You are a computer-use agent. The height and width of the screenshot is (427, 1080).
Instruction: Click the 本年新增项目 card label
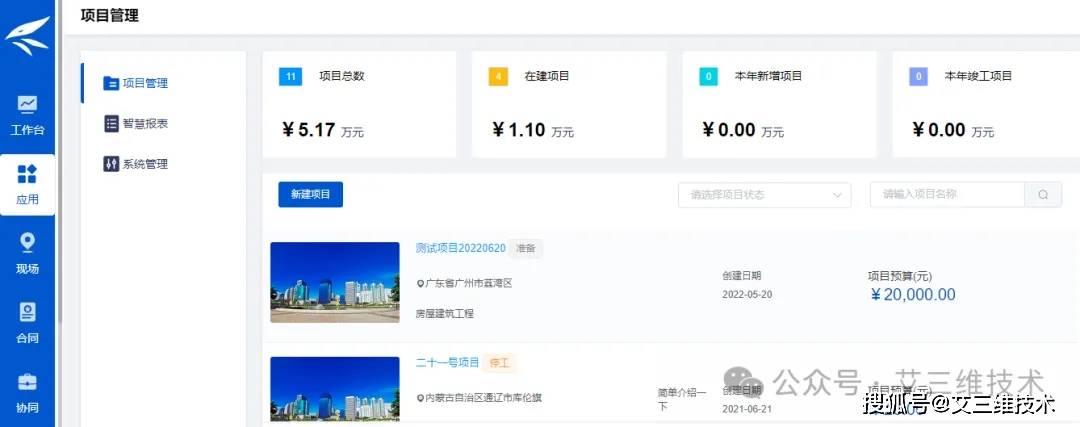click(x=769, y=76)
